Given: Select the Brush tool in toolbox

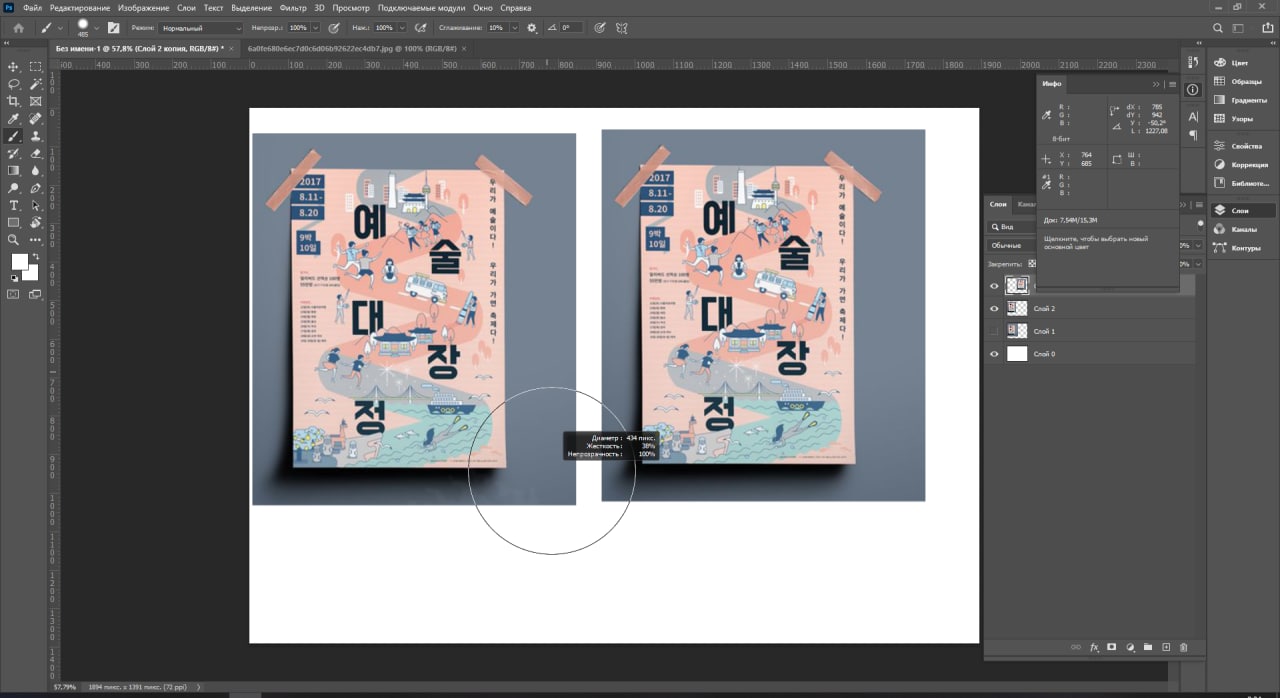Looking at the screenshot, I should point(14,136).
